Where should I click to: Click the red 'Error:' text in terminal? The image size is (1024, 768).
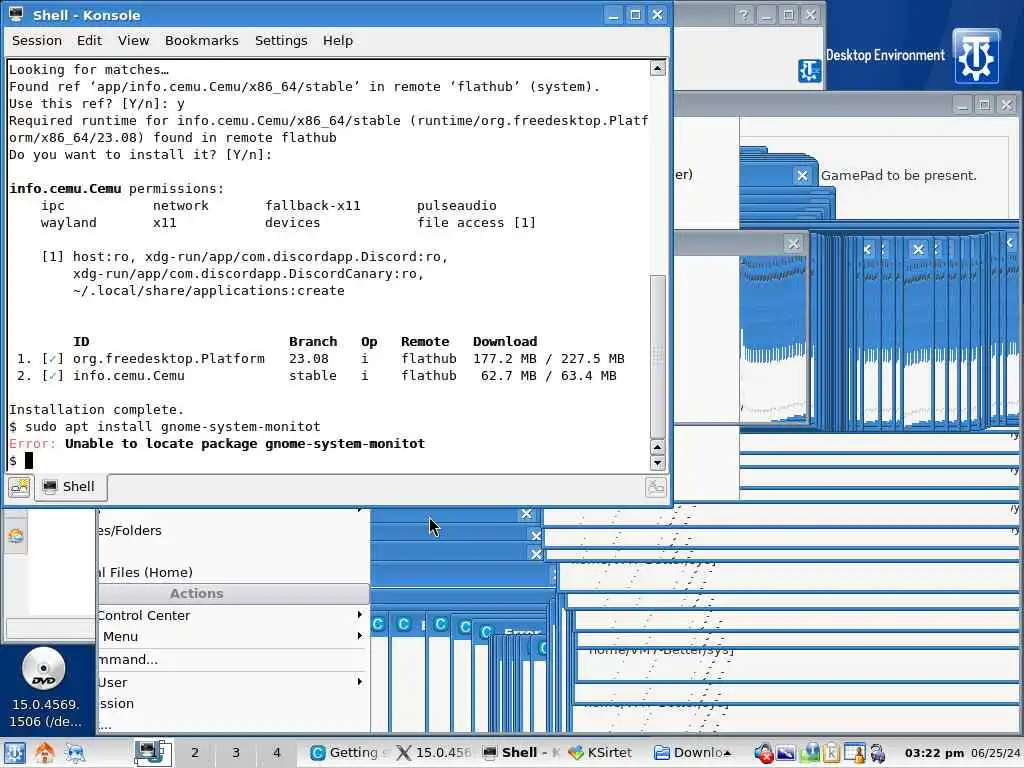[x=32, y=443]
